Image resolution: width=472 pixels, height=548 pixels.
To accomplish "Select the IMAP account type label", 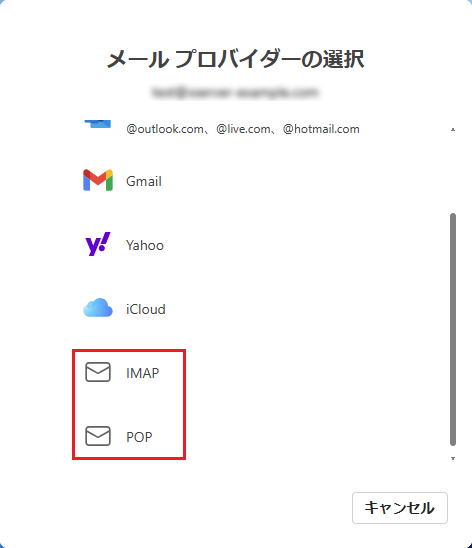I will [143, 373].
